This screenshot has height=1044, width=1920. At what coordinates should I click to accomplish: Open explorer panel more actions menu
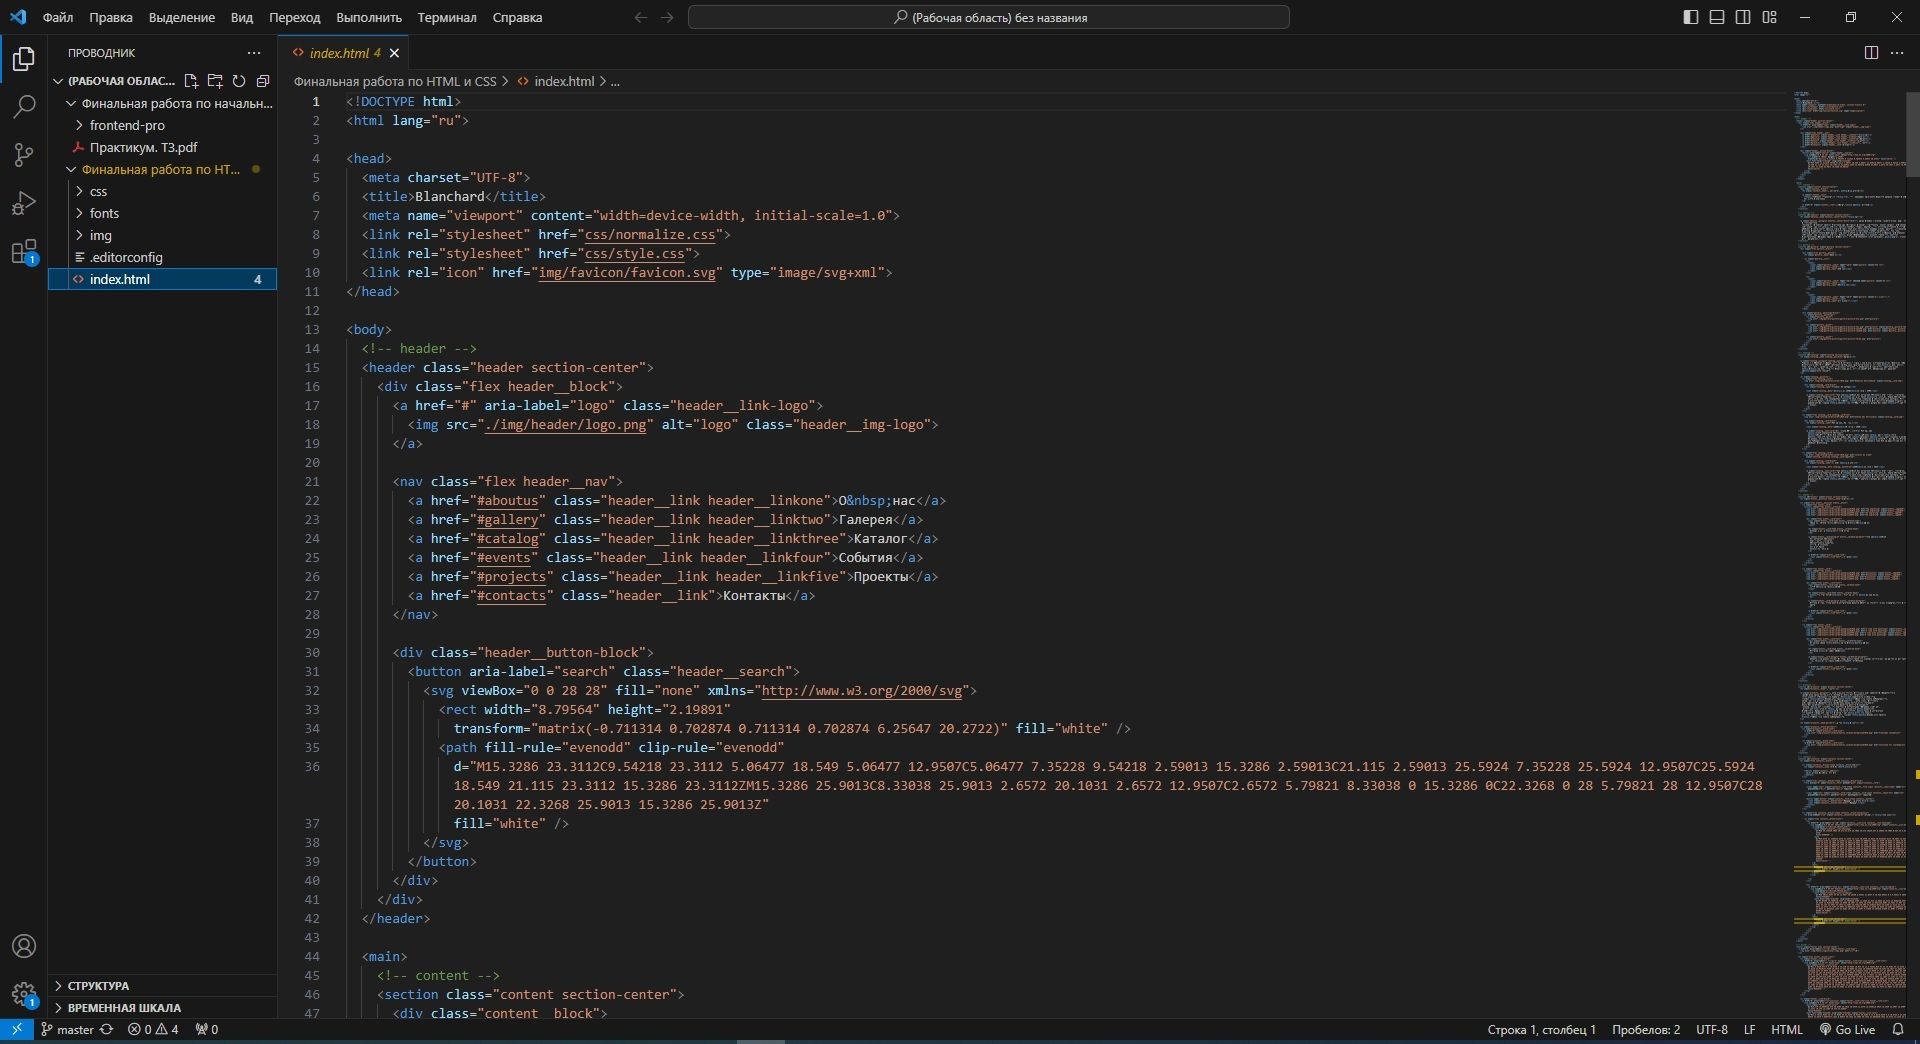(x=254, y=53)
